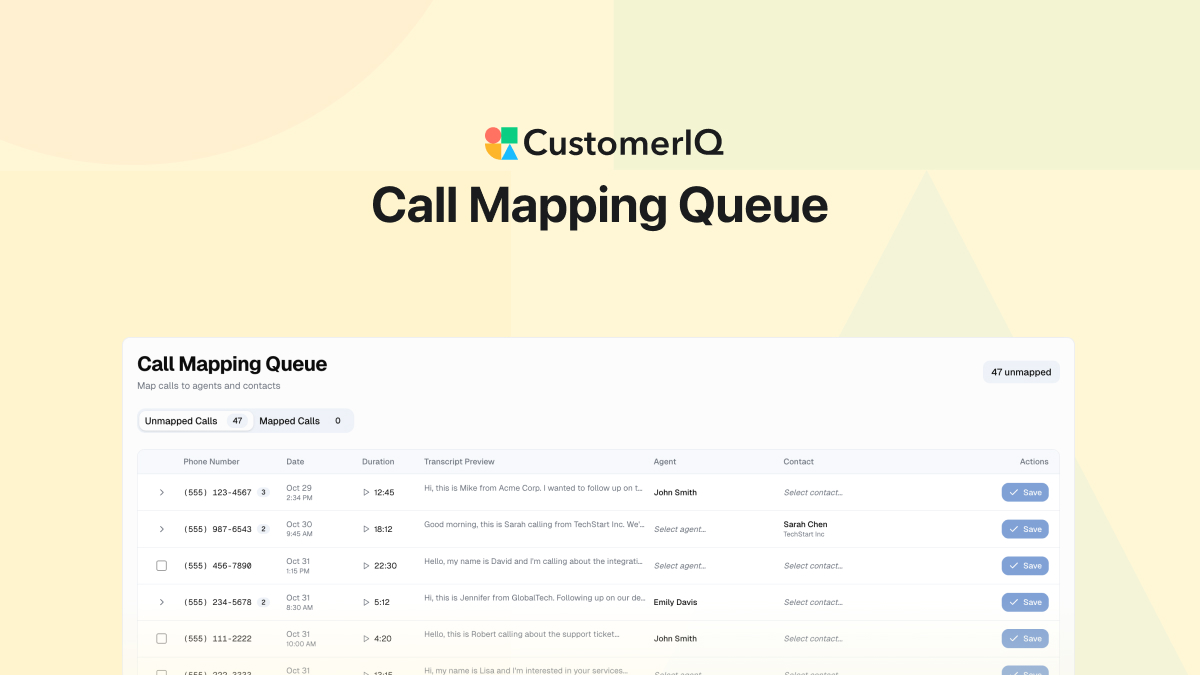Play the 18:12 TechStart call recording

(366, 528)
